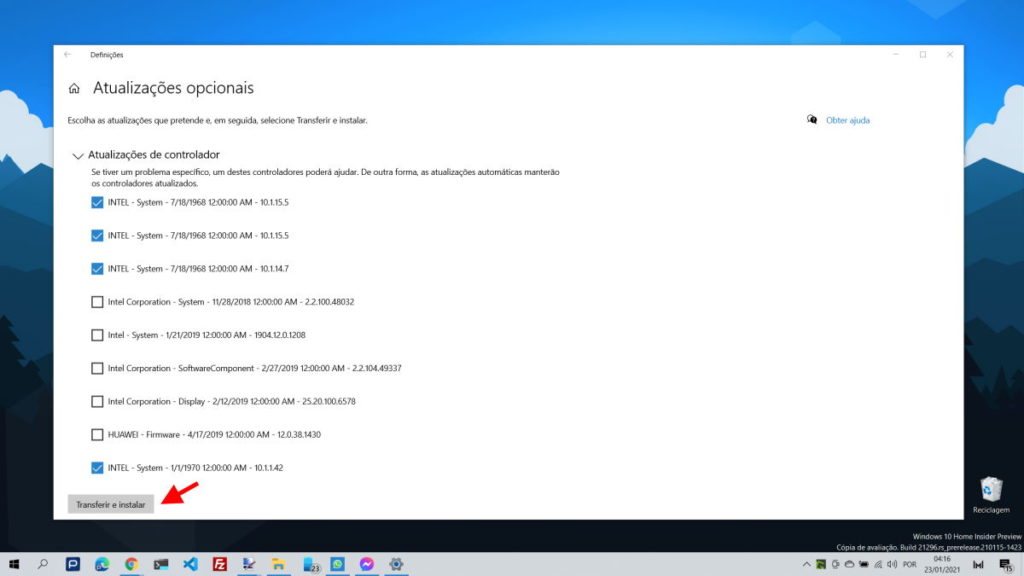Uncheck the INTEL - System 10.1.15.5 update
Screen dimensions: 1024x576
click(x=97, y=202)
